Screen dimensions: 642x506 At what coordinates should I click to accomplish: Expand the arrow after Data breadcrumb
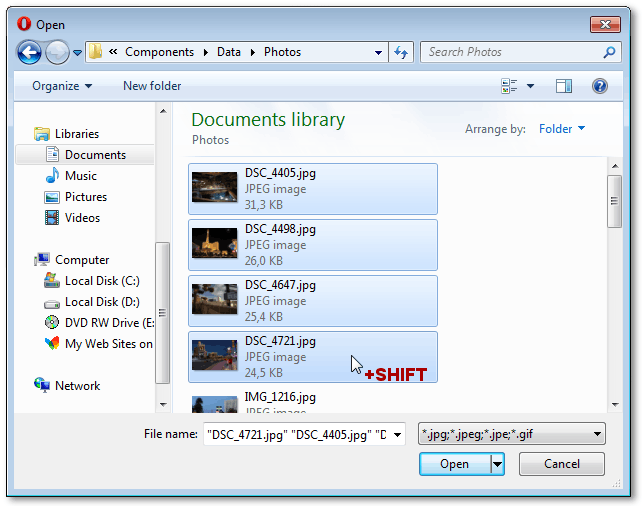253,52
